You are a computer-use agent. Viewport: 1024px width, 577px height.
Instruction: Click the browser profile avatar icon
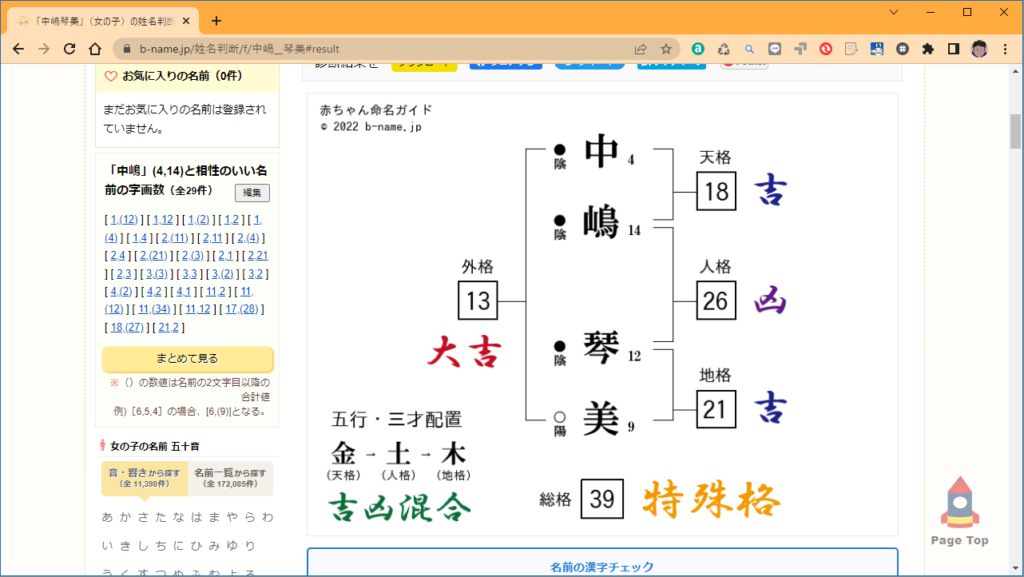click(979, 47)
